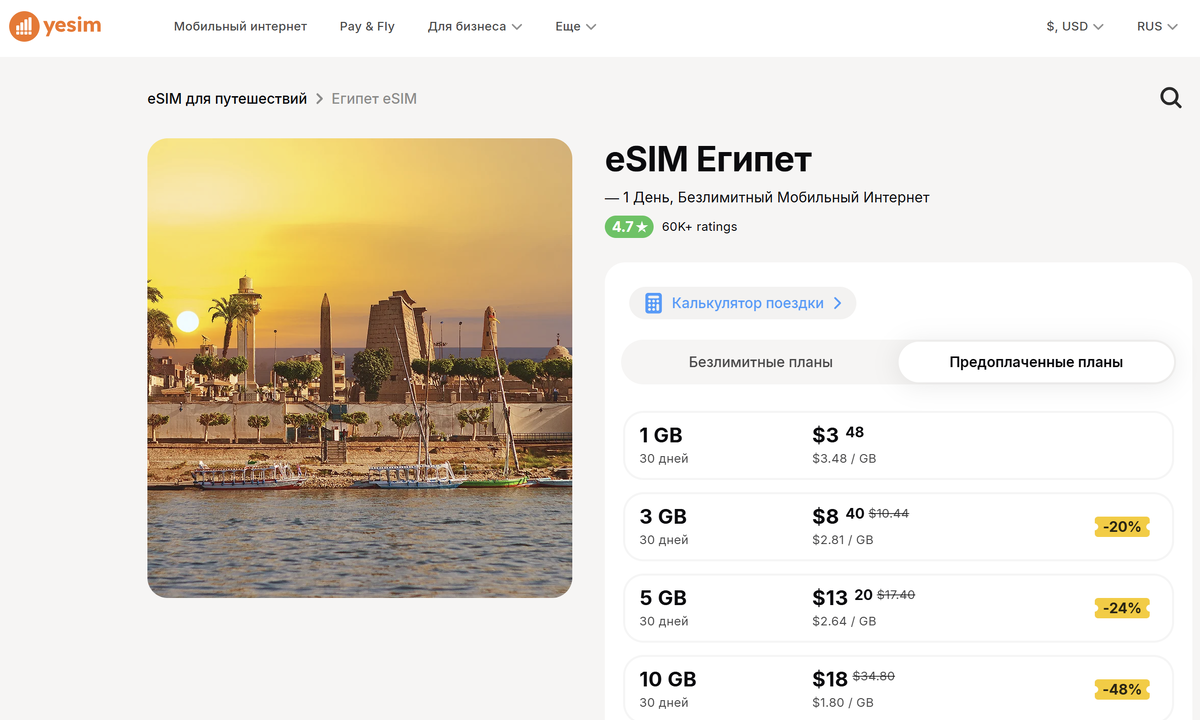
Task: Click the Египет eSIM breadcrumb
Action: pos(374,99)
